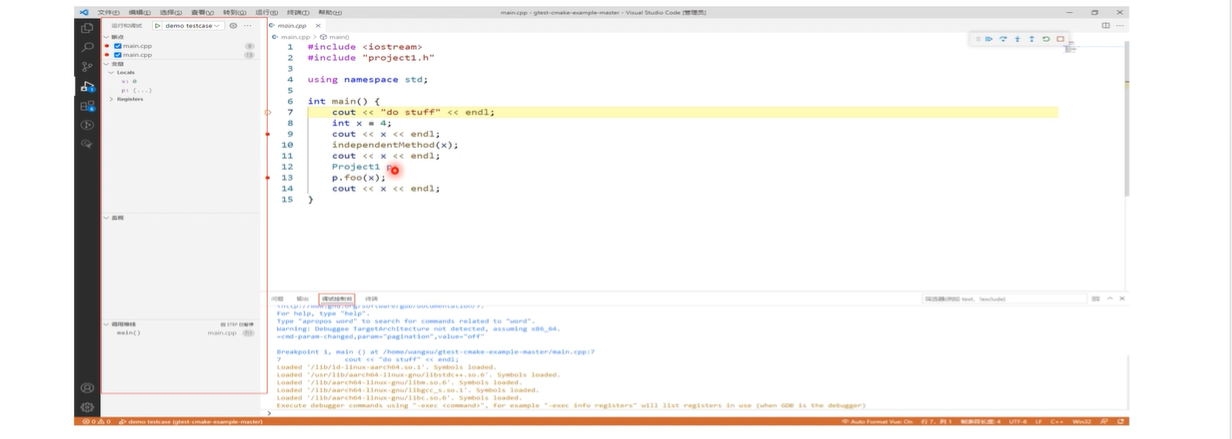Open the Run menu
The height and width of the screenshot is (439, 1232).
[266, 12]
